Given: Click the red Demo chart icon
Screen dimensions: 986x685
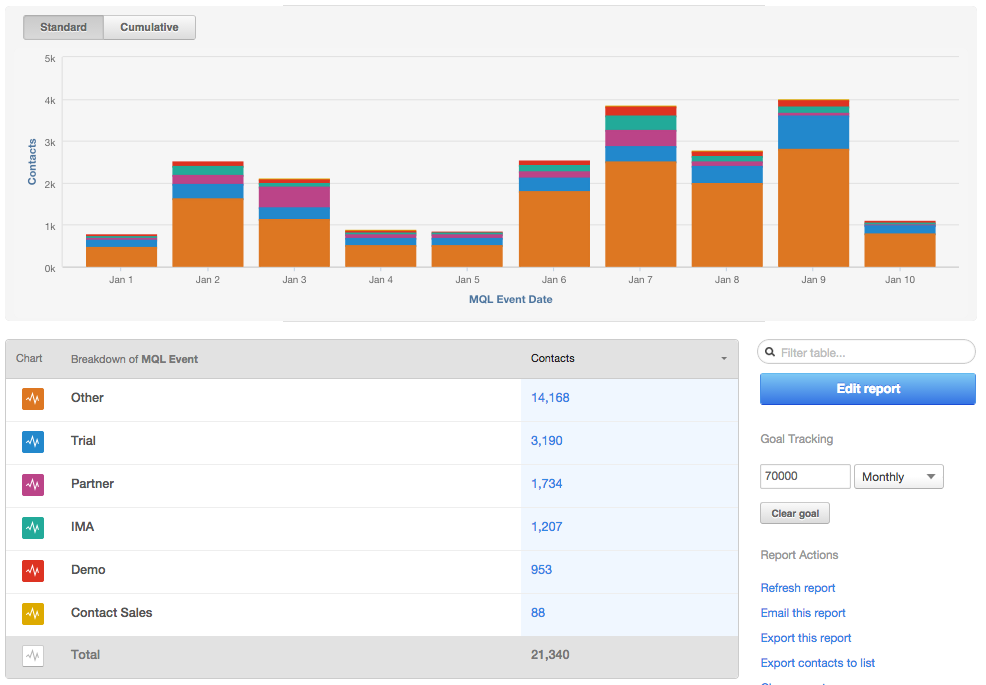Looking at the screenshot, I should pyautogui.click(x=33, y=571).
